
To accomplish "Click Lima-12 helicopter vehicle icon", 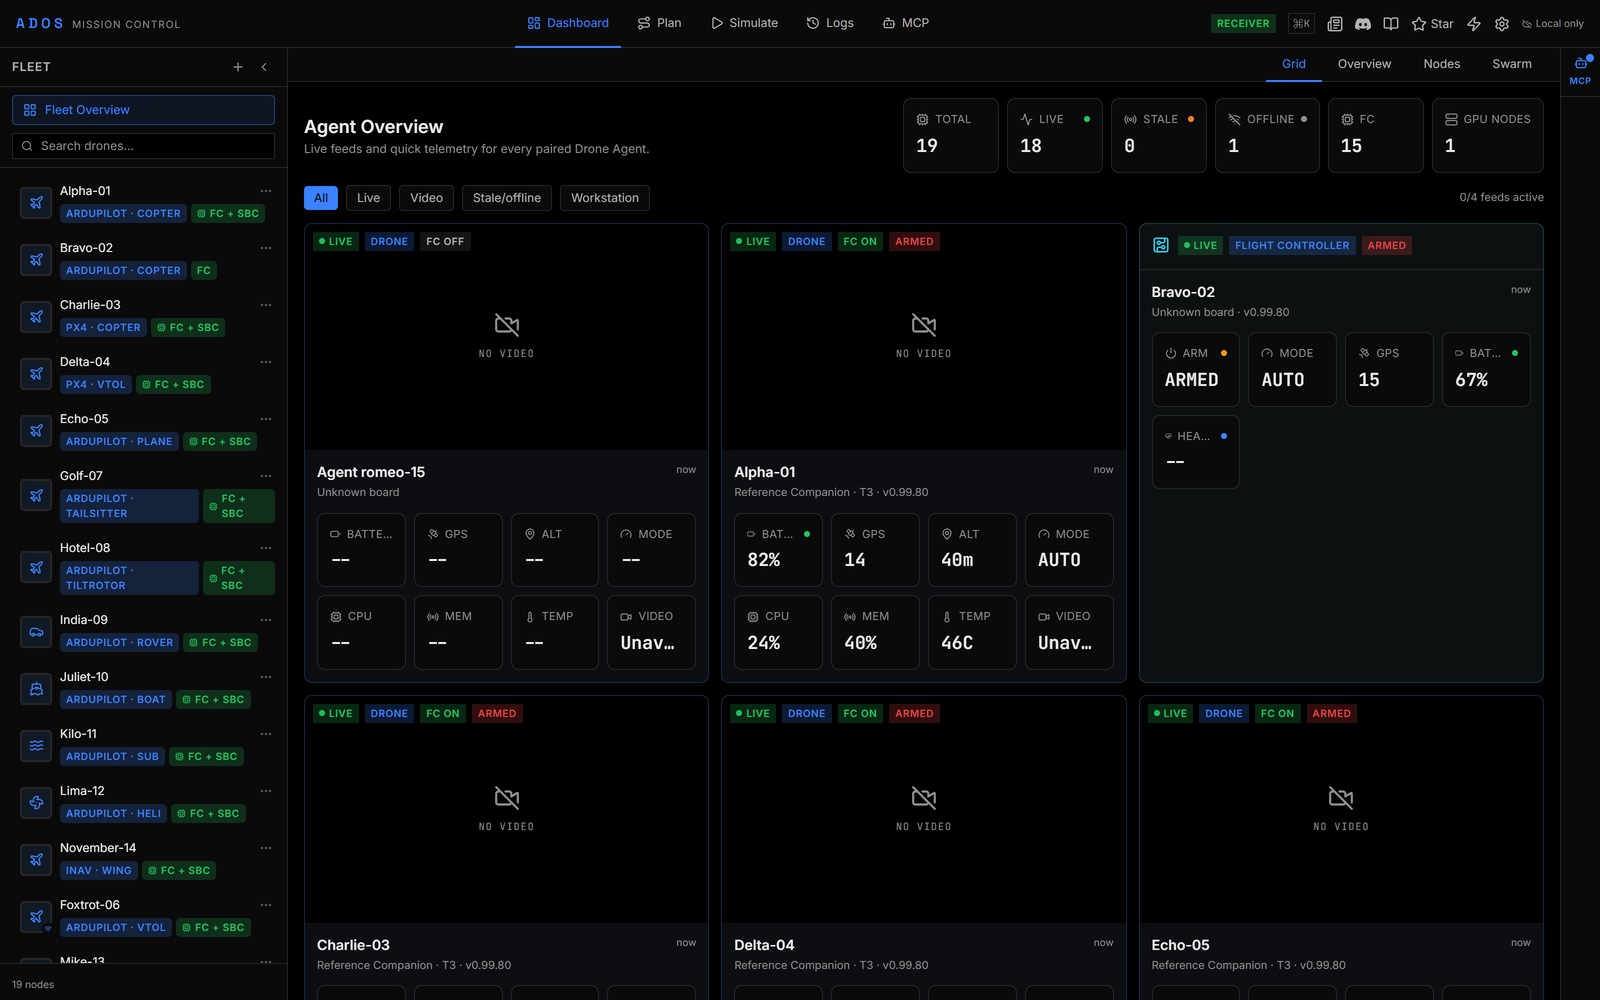I will coord(36,802).
